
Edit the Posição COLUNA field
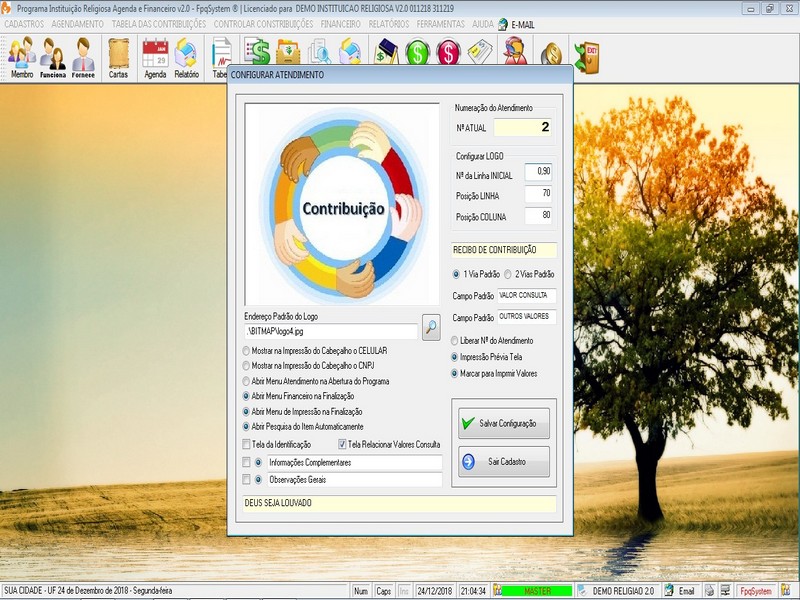click(x=538, y=215)
